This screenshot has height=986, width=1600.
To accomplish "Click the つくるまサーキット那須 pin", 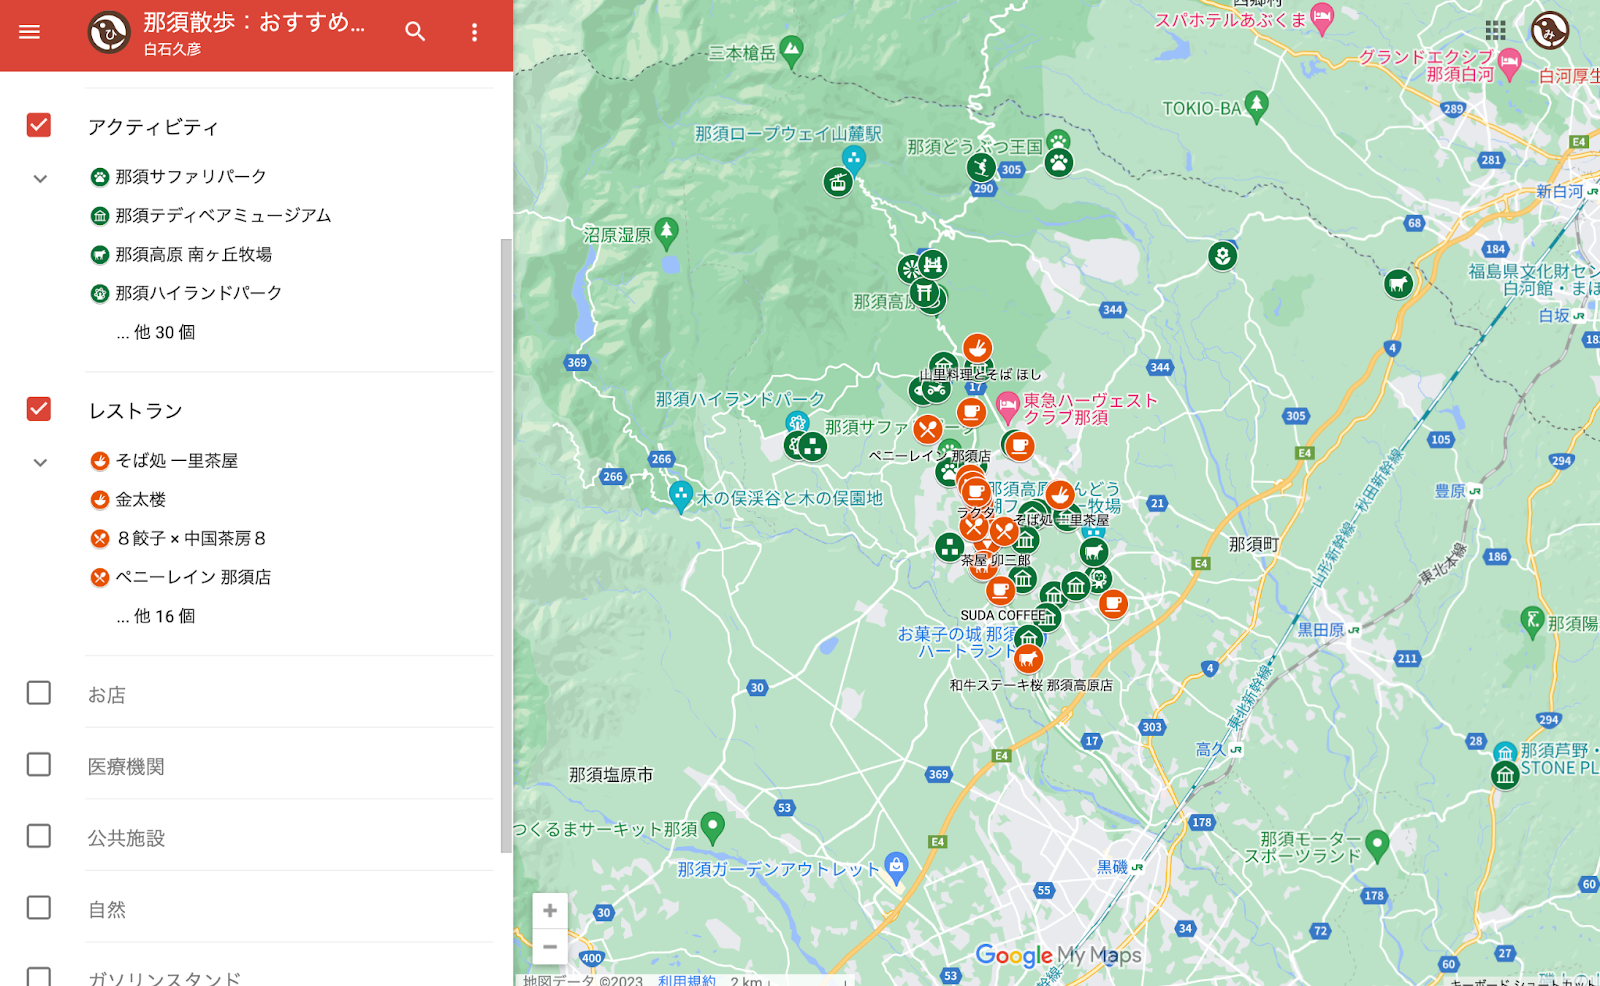I will [712, 826].
